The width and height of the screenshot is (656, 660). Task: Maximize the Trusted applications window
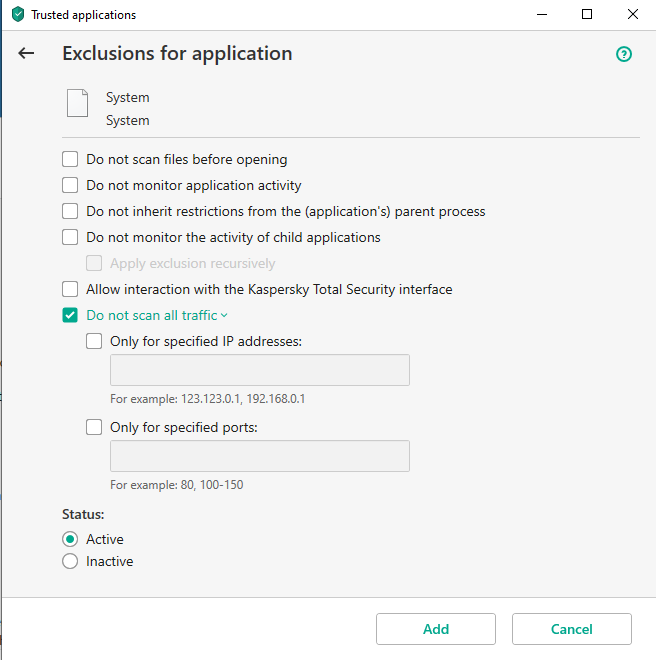pos(587,14)
